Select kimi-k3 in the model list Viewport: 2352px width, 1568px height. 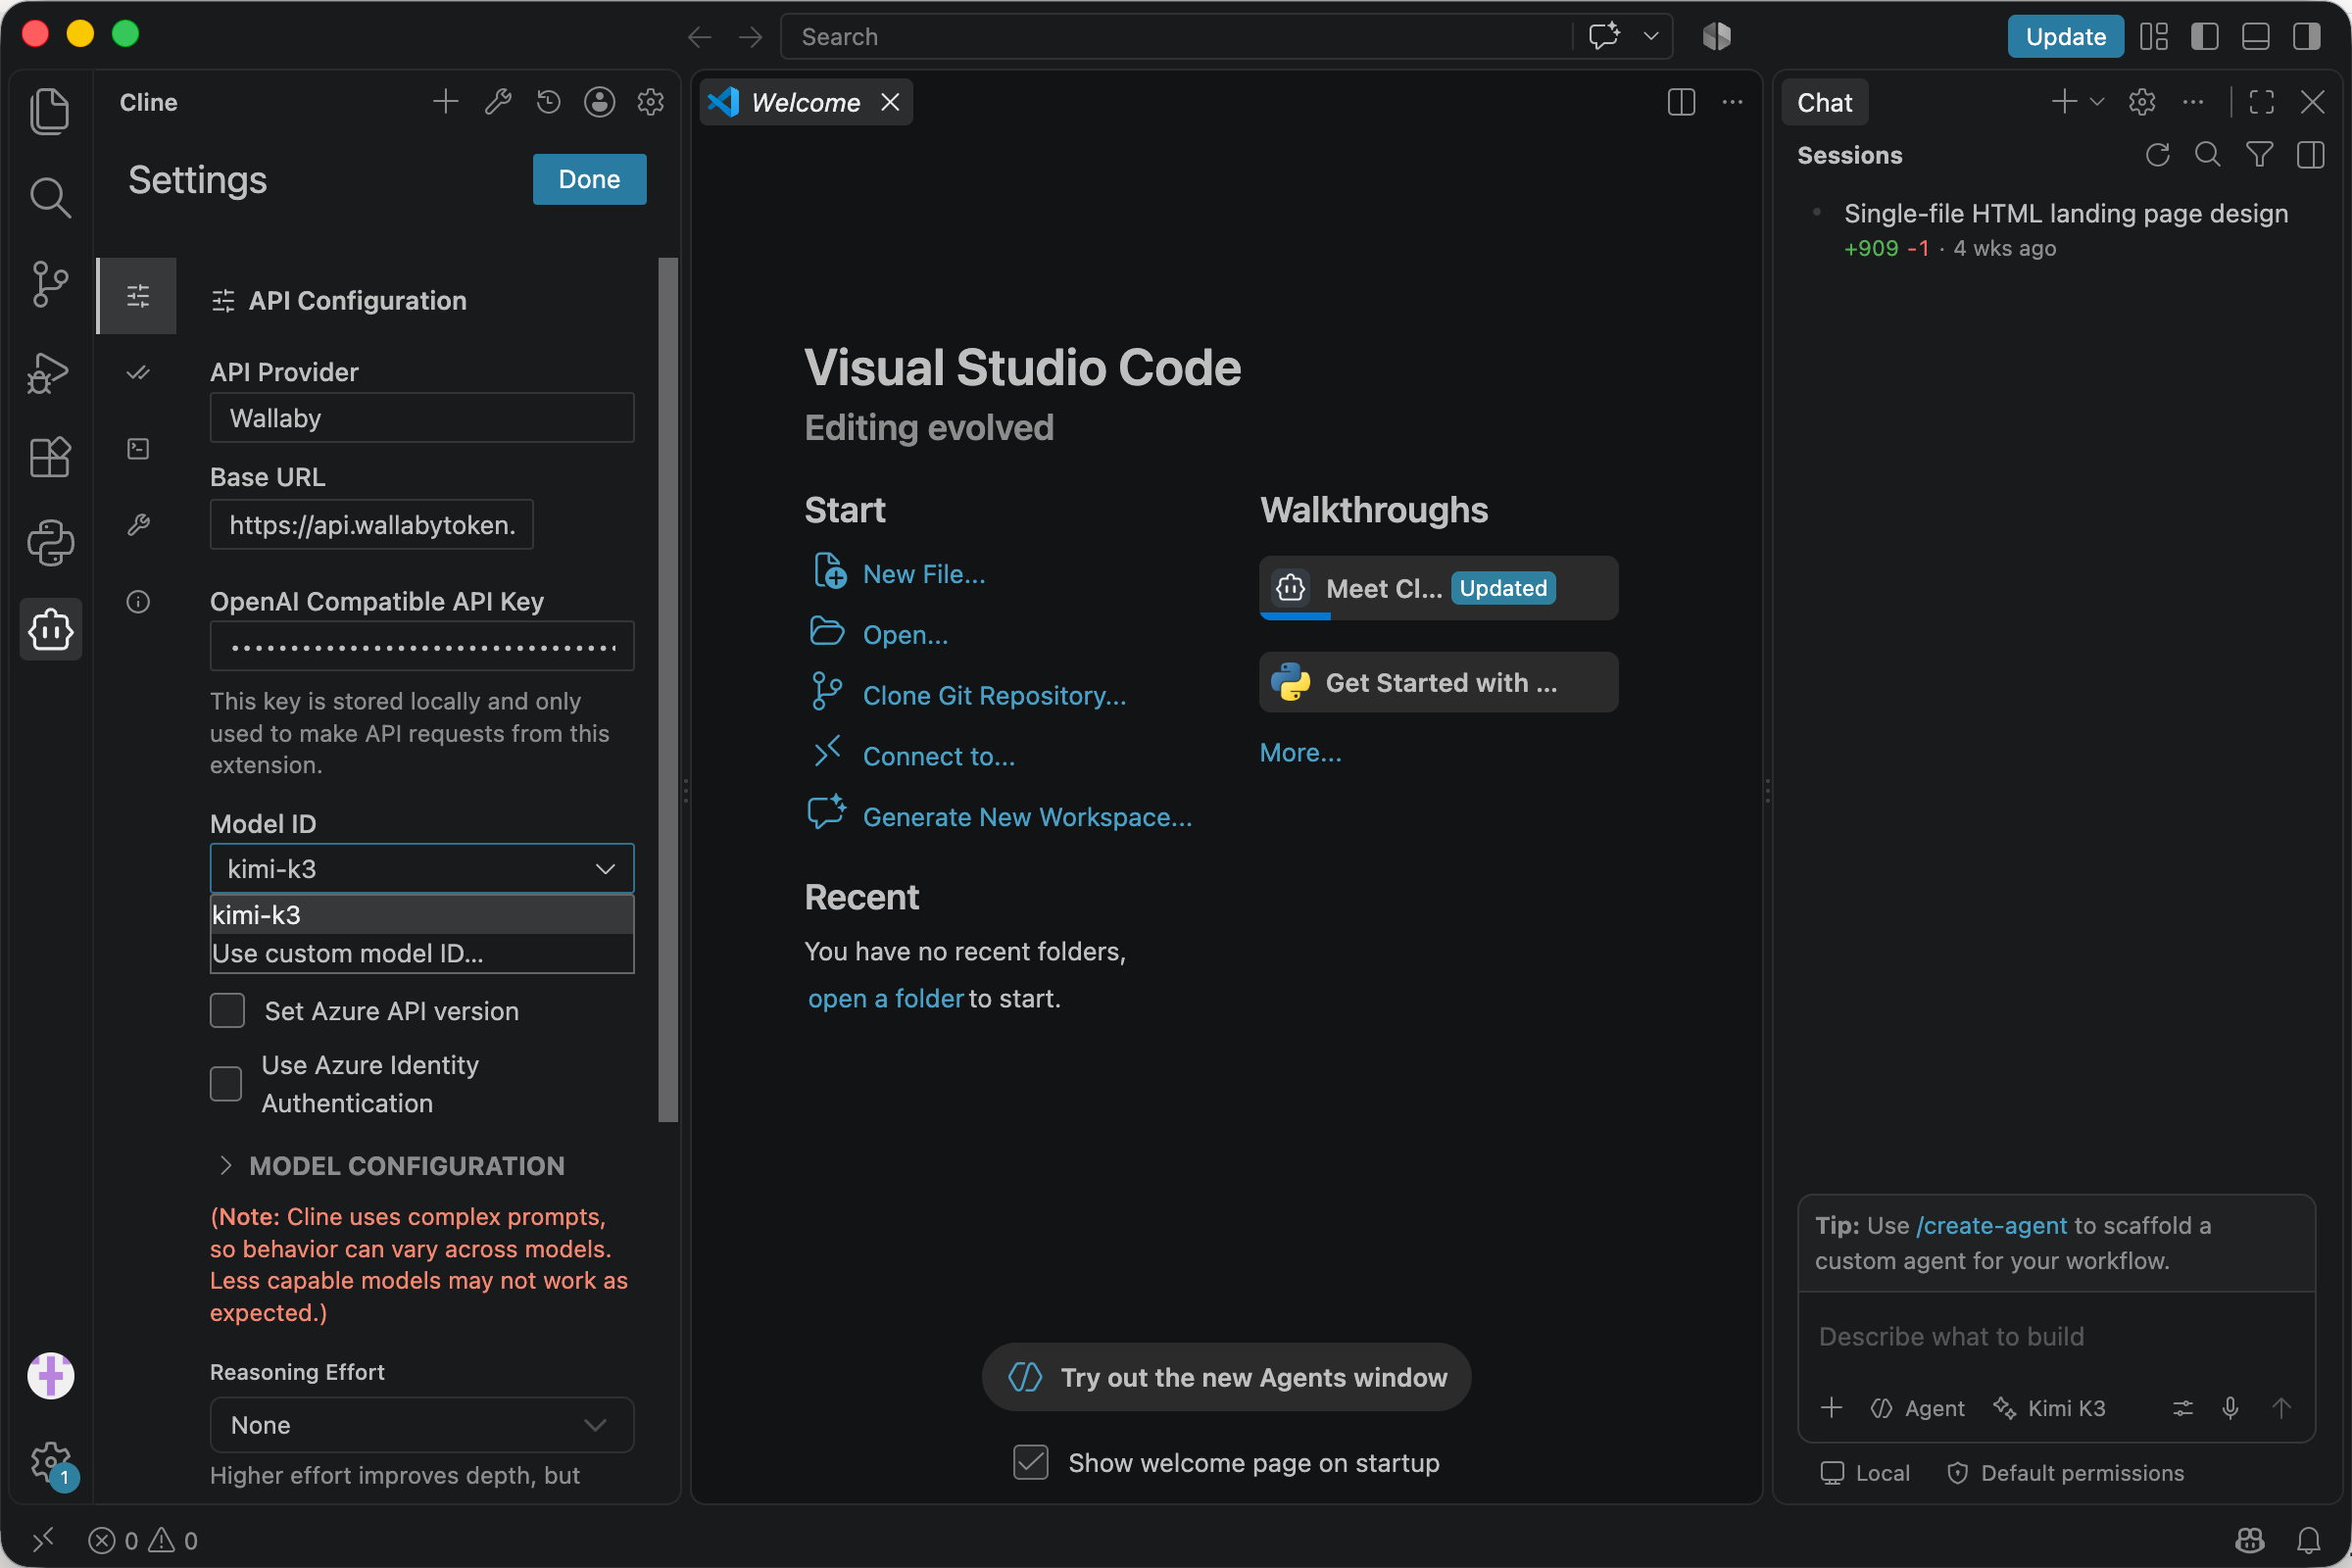pyautogui.click(x=422, y=915)
